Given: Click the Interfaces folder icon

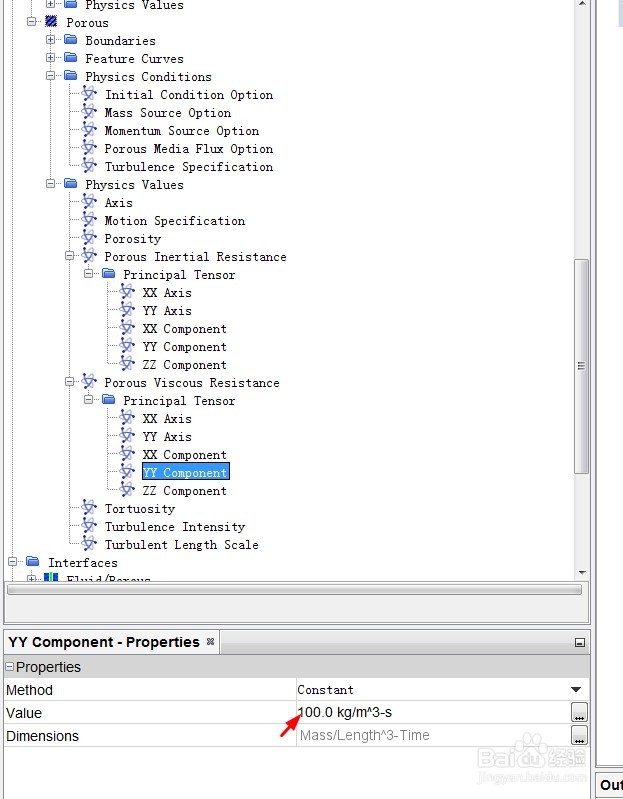Looking at the screenshot, I should click(x=32, y=562).
